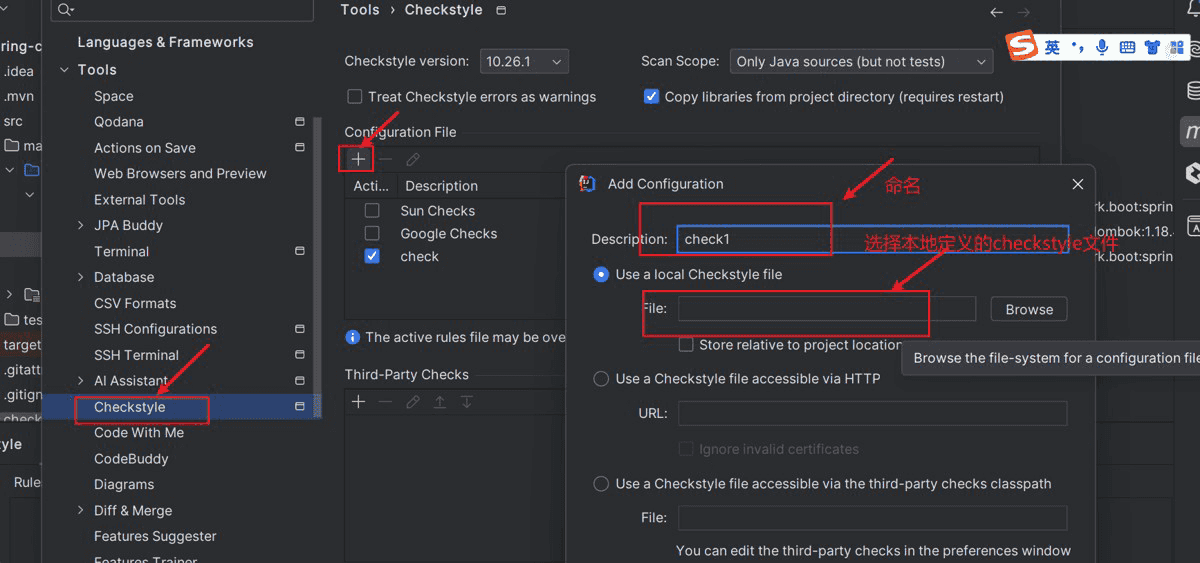Select Use a Checkstyle file via HTTP
Viewport: 1200px width, 563px height.
(601, 379)
